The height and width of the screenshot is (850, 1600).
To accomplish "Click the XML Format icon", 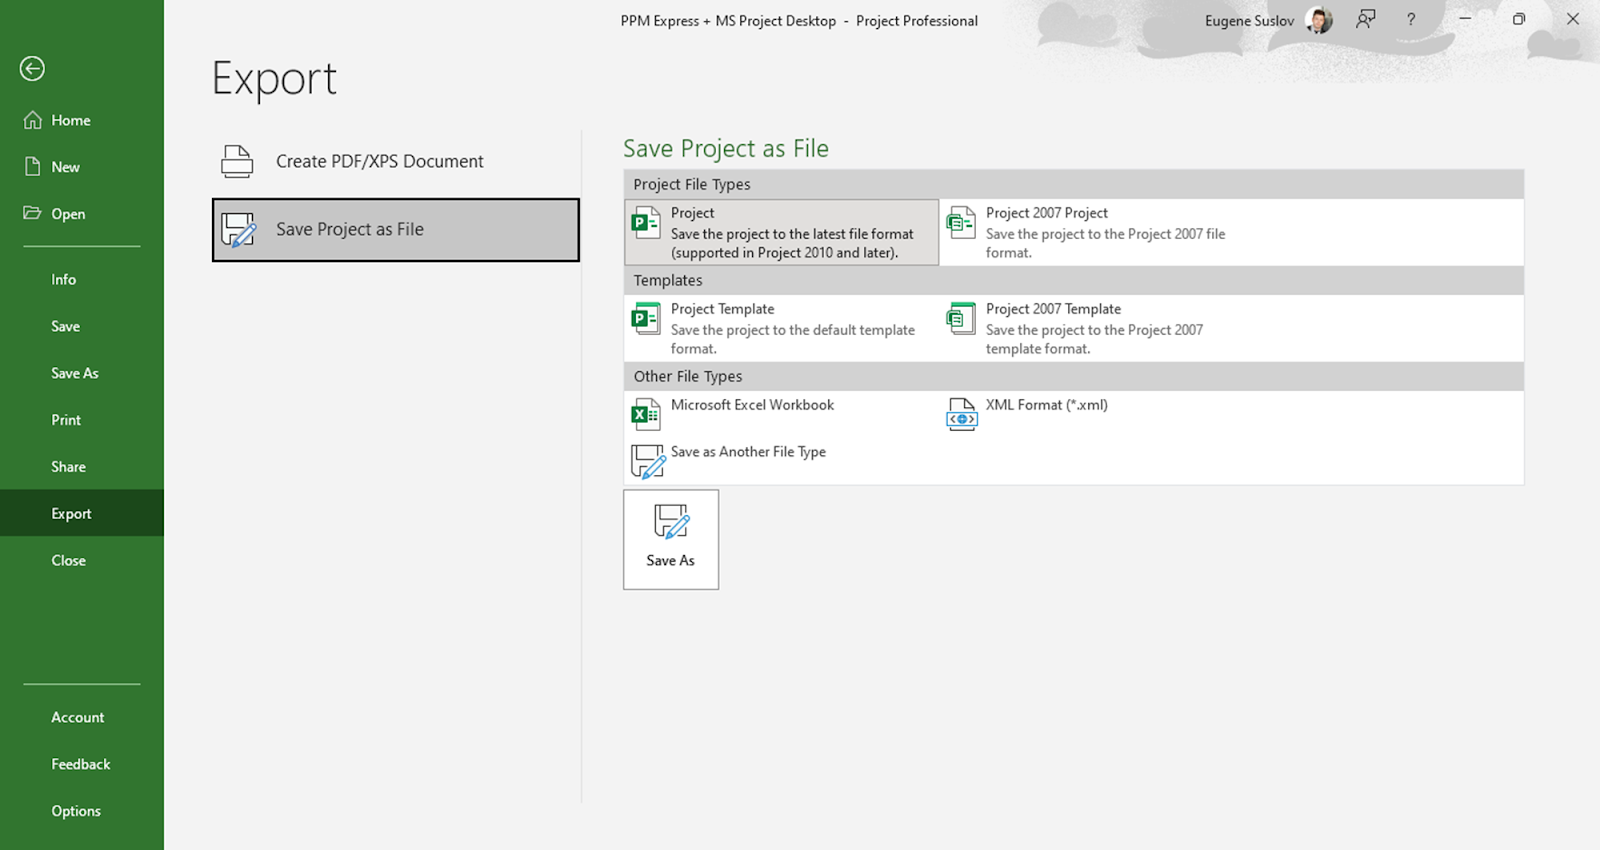I will pyautogui.click(x=961, y=414).
